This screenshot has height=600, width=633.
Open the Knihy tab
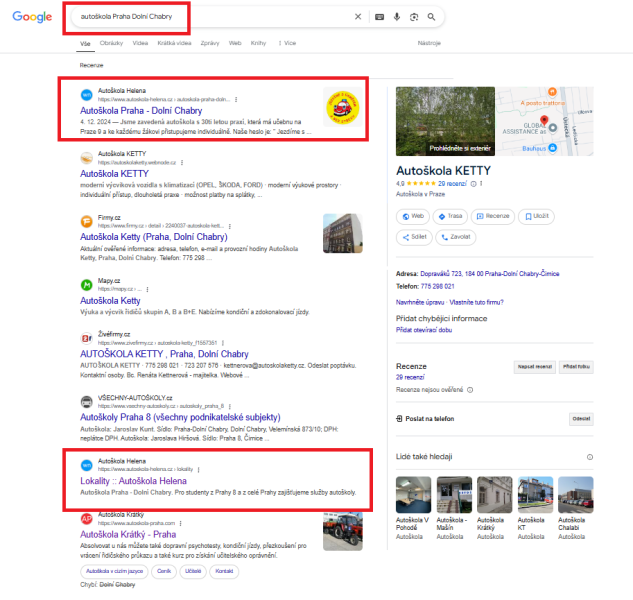258,43
